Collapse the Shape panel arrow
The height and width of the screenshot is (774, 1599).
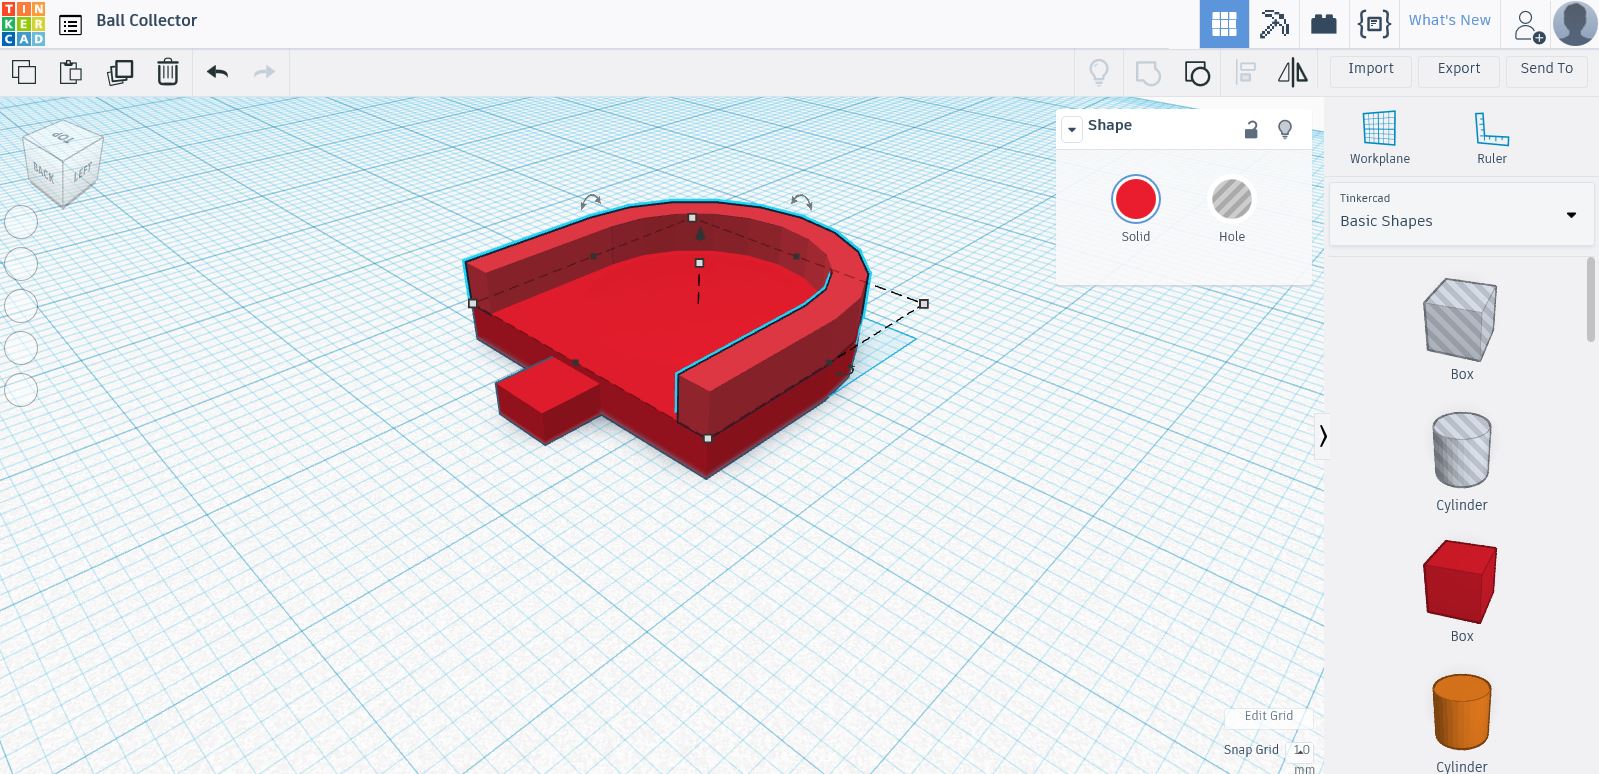[x=1072, y=129]
